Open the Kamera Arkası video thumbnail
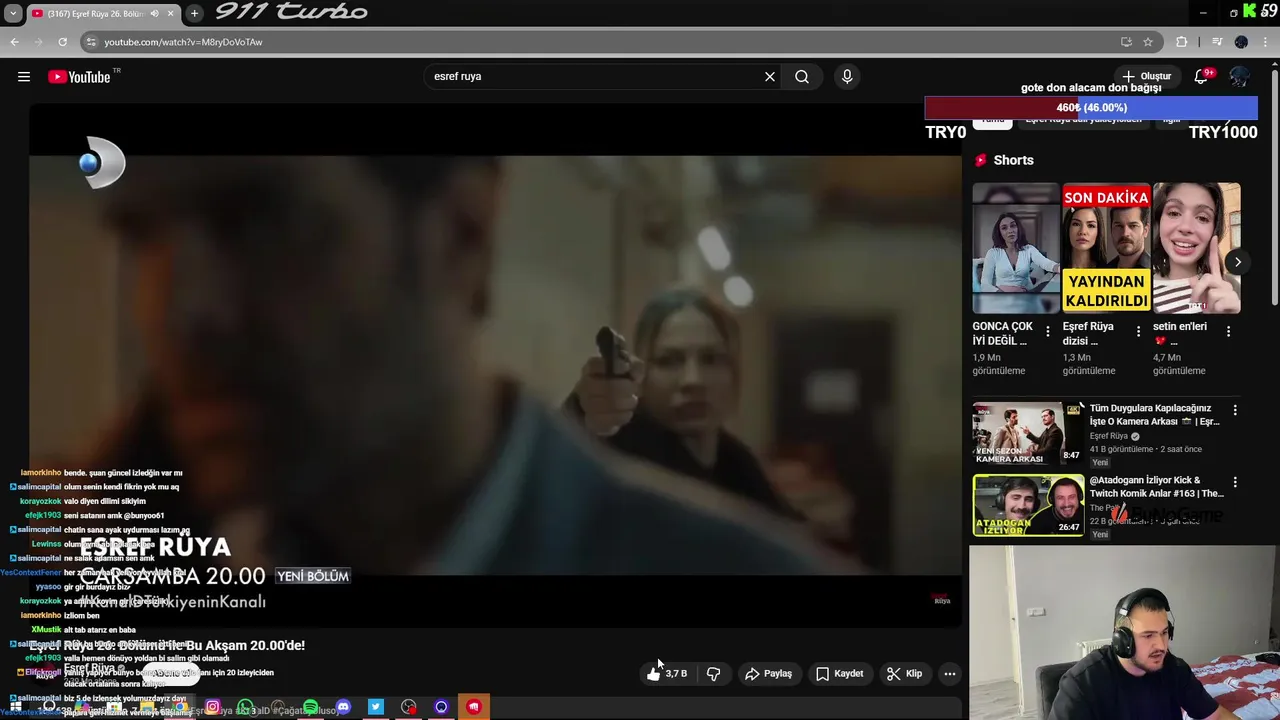This screenshot has height=720, width=1280. point(1028,434)
